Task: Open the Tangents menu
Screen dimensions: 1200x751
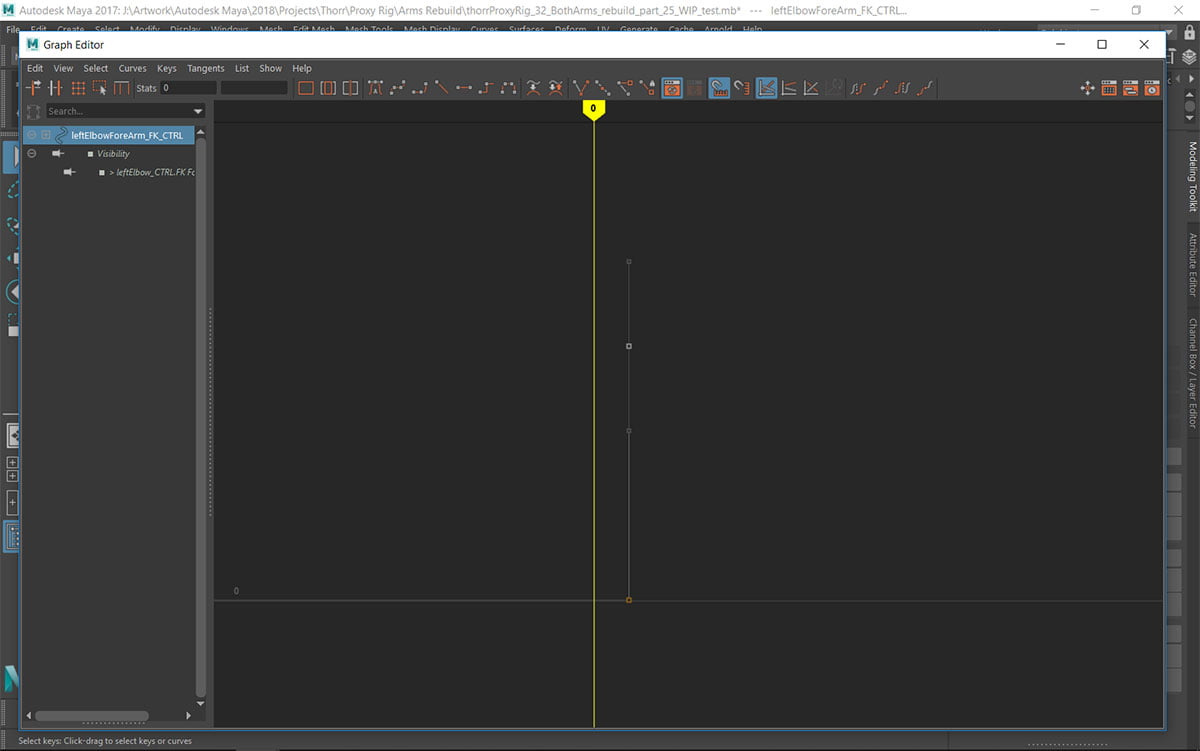Action: tap(205, 68)
